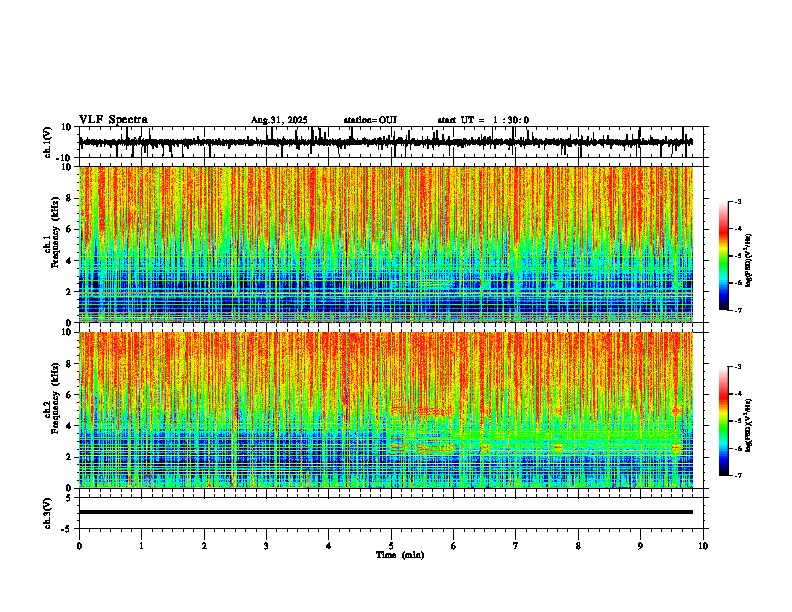The width and height of the screenshot is (792, 612).
Task: Click the ch.2 colorbar "log(PSD)" unit label
Action: [749, 425]
